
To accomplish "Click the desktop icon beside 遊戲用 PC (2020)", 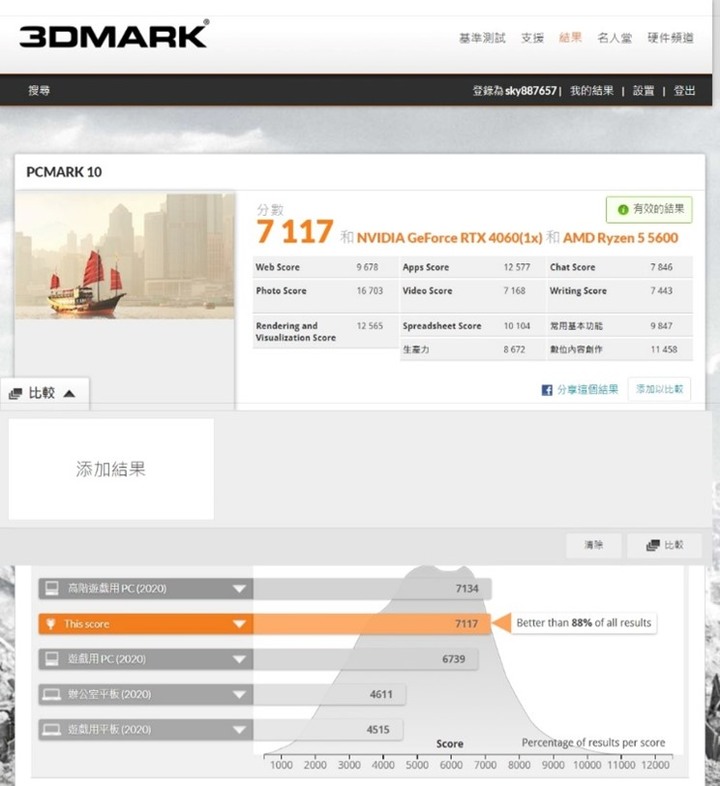I will point(52,659).
